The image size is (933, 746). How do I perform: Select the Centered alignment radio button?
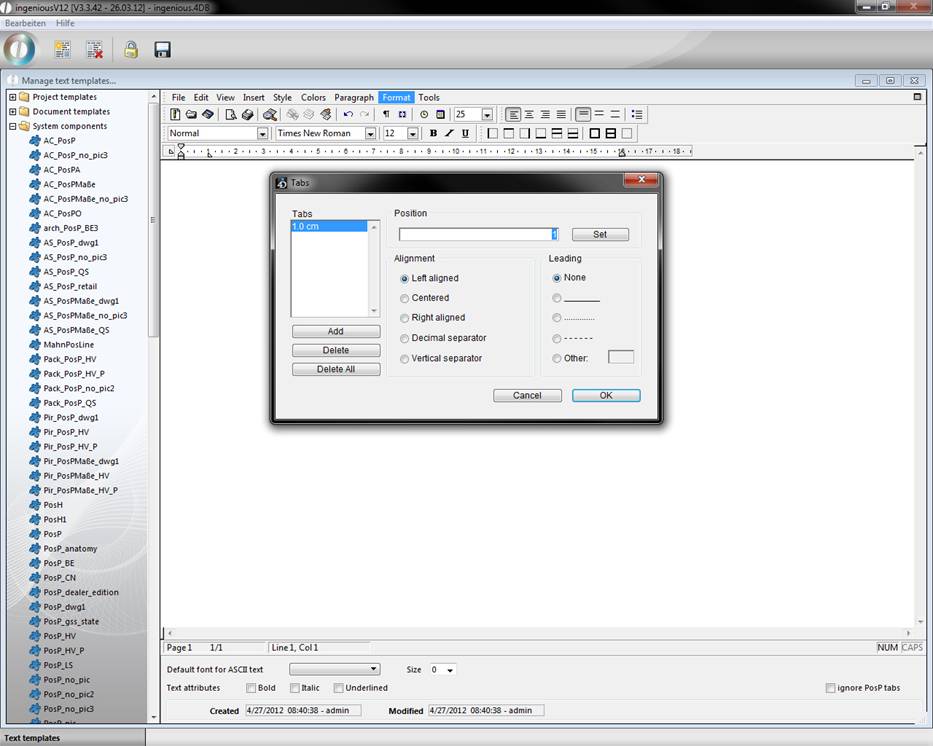pyautogui.click(x=404, y=298)
